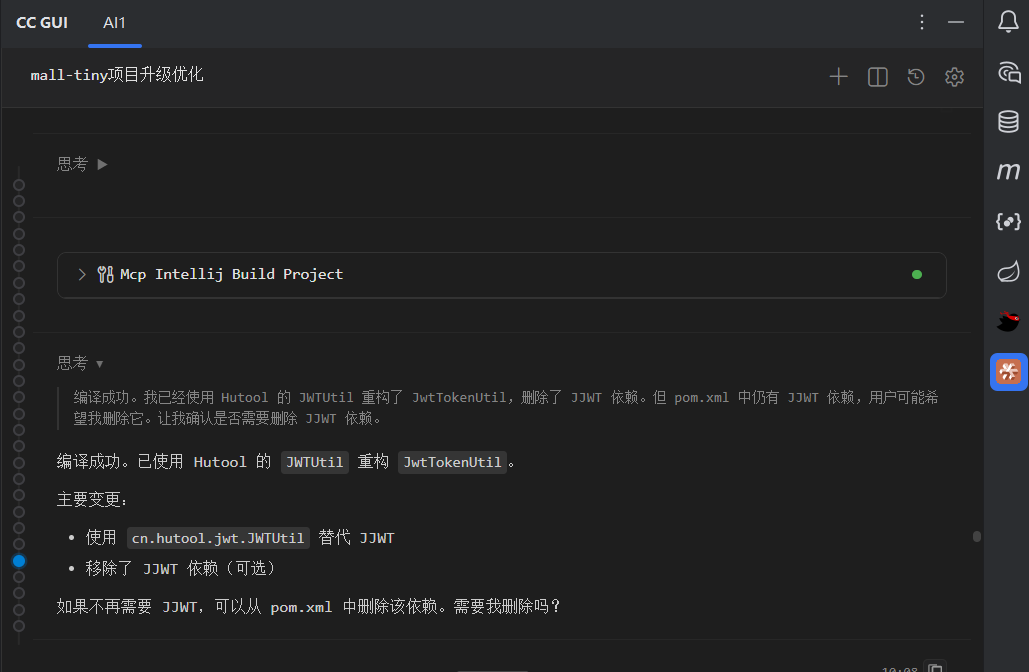Toggle the split-pane view icon

(877, 76)
